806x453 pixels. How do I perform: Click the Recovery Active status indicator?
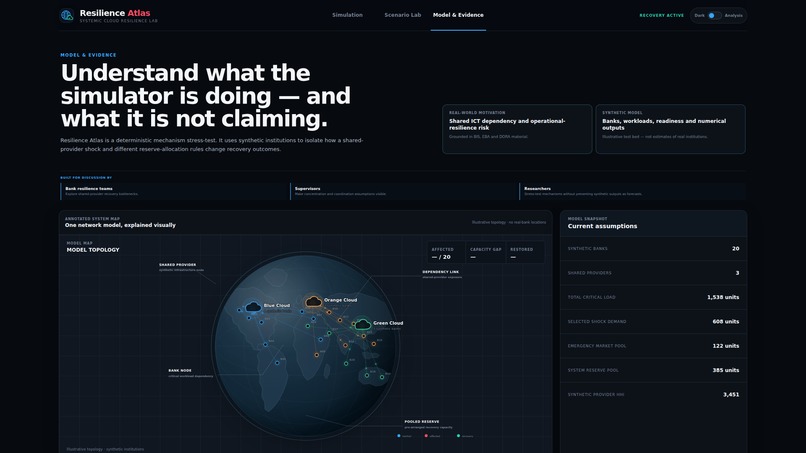pos(662,15)
